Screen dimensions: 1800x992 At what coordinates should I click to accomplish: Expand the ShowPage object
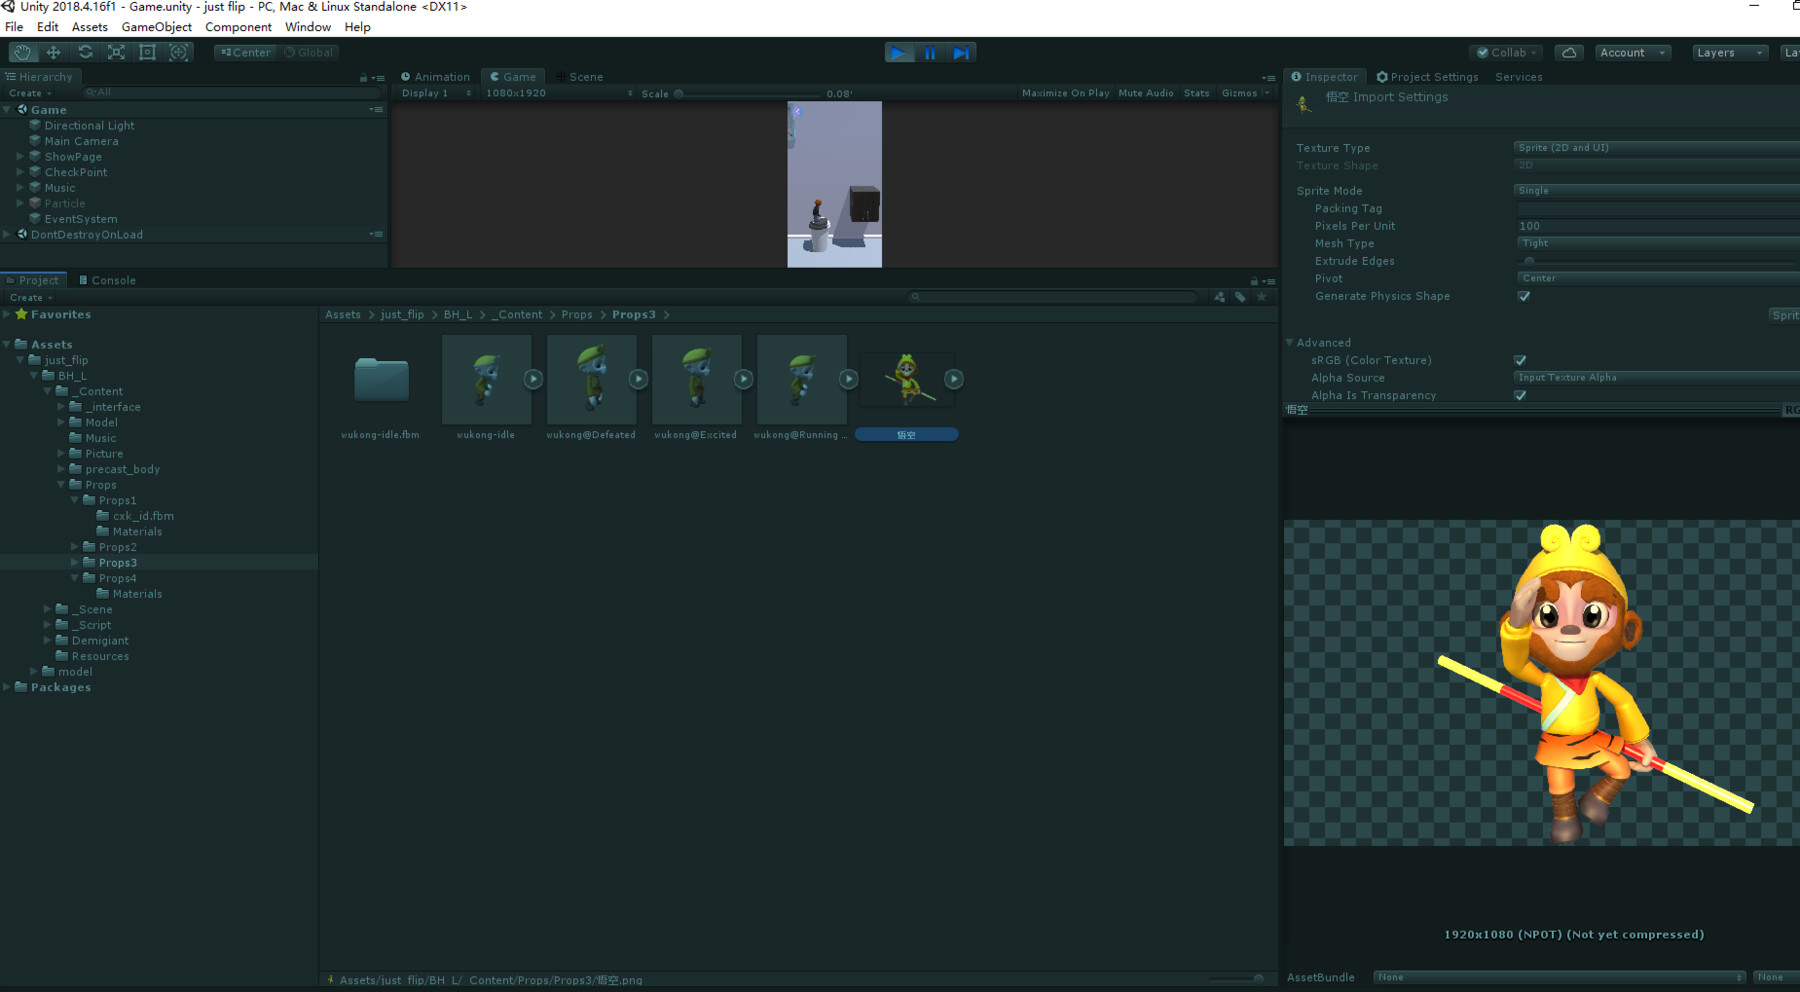[x=20, y=157]
